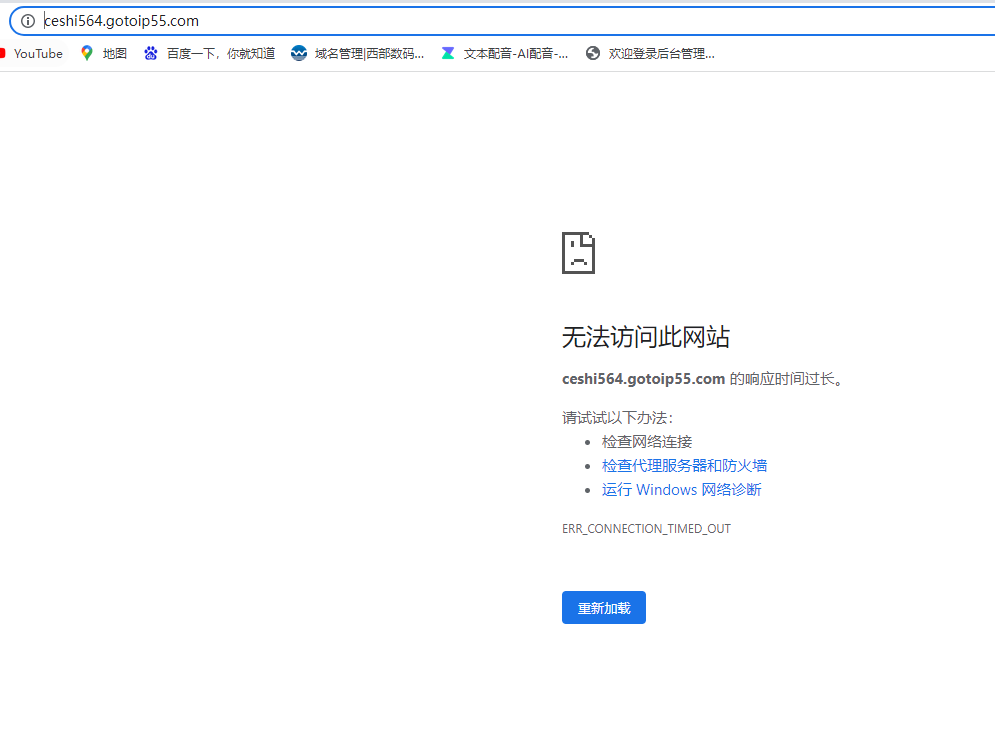The height and width of the screenshot is (743, 995).
Task: Open the 百度一下，你就知道 bookmark
Action: click(221, 54)
